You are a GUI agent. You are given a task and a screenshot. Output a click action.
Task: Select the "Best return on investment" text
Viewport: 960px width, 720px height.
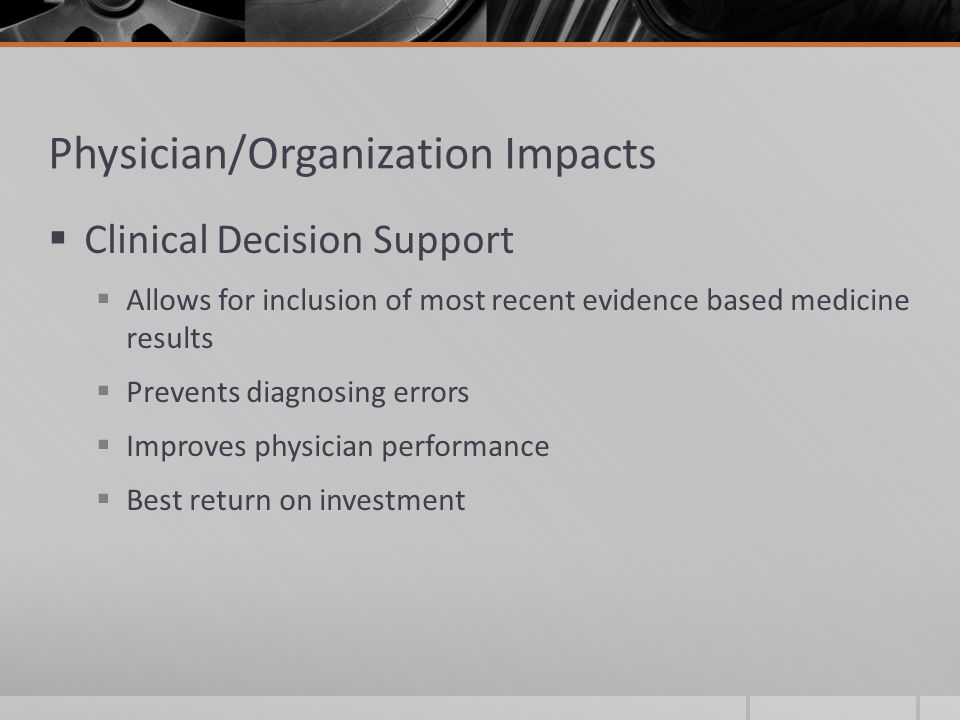[x=296, y=500]
